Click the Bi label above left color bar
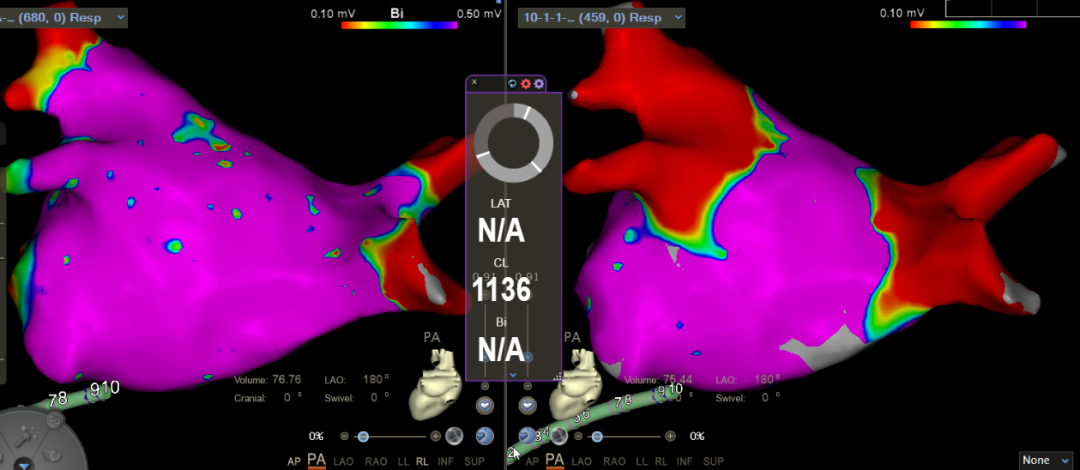 [x=397, y=12]
